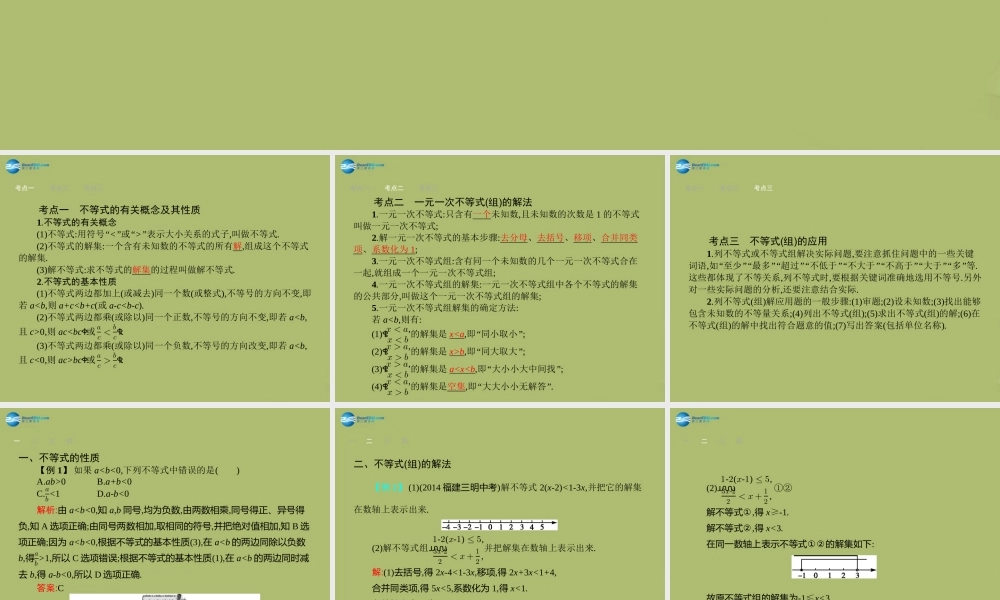
Task: Click heading 二、不等式(组)的解法
Action: pos(402,464)
